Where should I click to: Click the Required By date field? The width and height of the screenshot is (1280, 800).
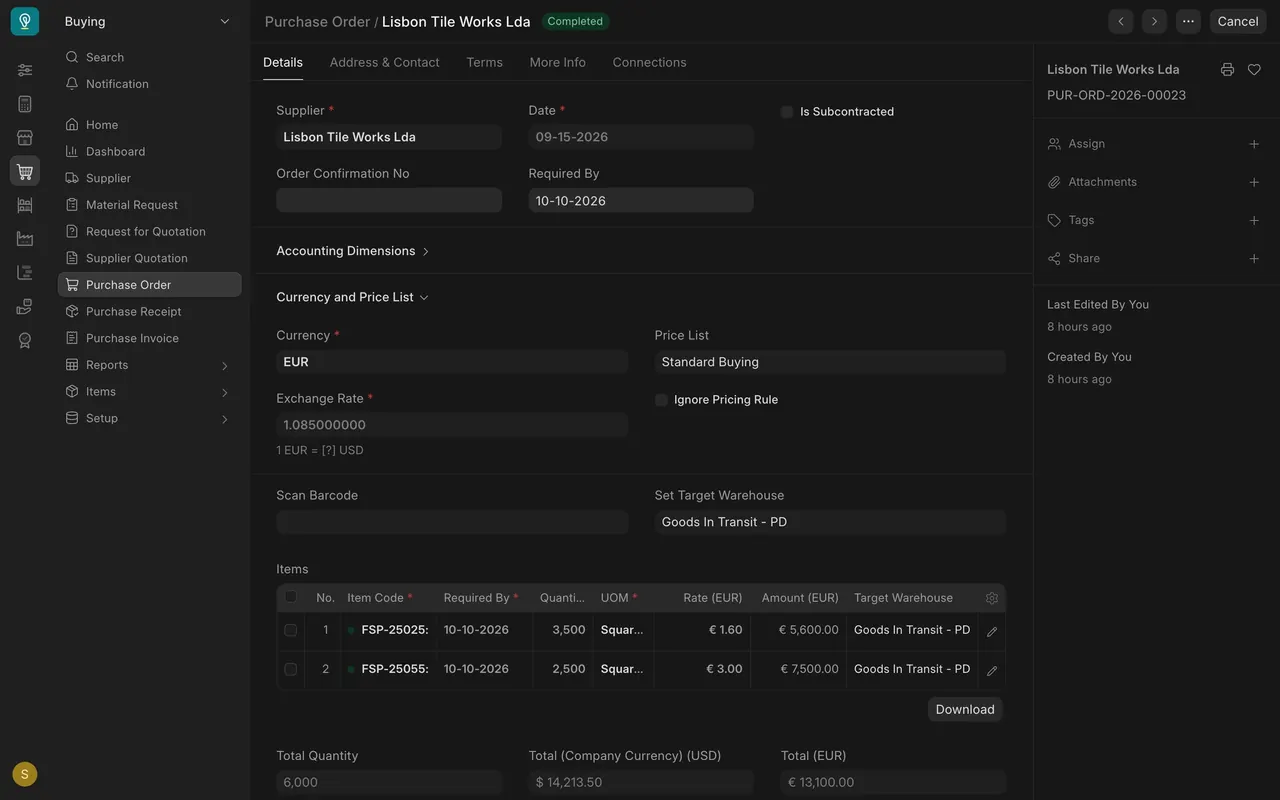pyautogui.click(x=641, y=200)
